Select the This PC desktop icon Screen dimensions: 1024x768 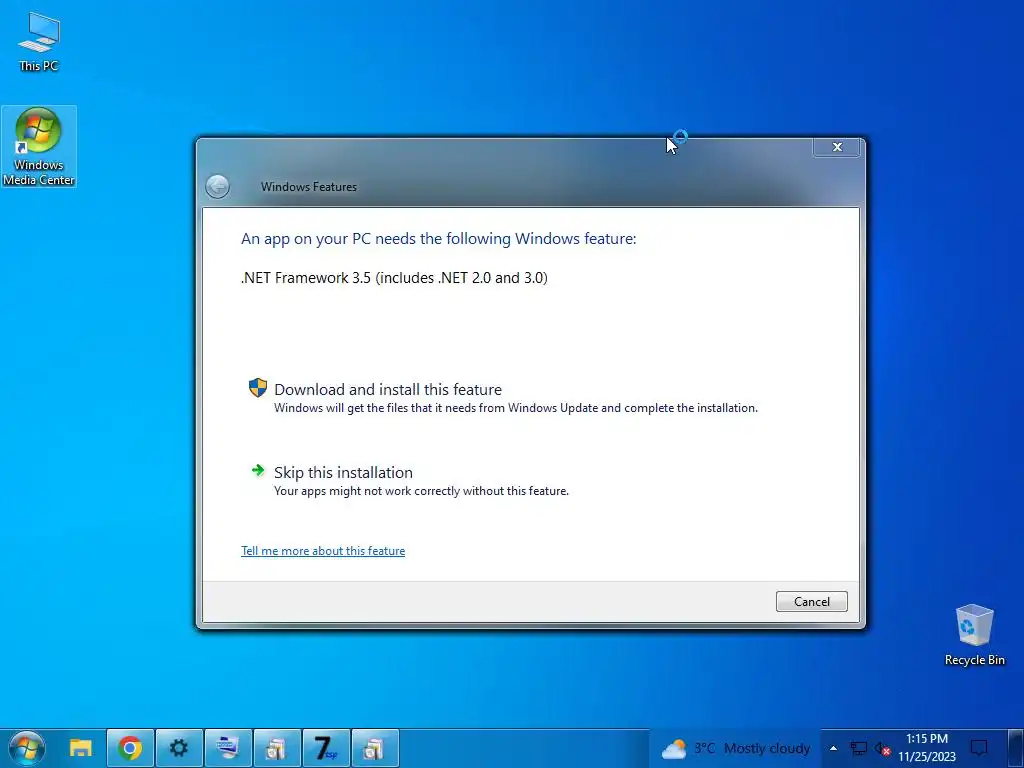[x=39, y=41]
